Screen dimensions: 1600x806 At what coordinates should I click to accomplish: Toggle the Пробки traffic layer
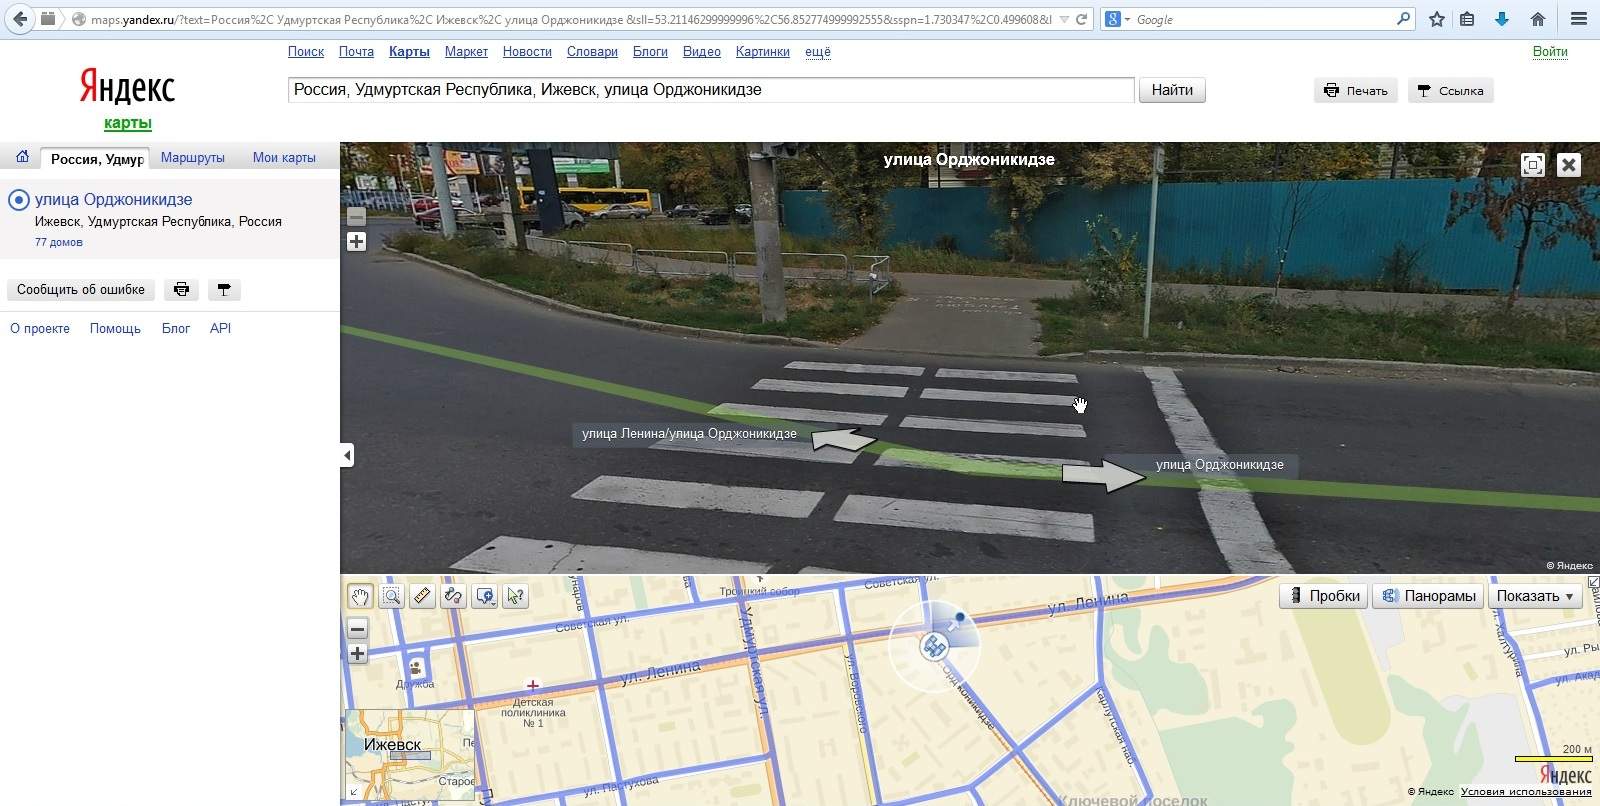tap(1325, 596)
